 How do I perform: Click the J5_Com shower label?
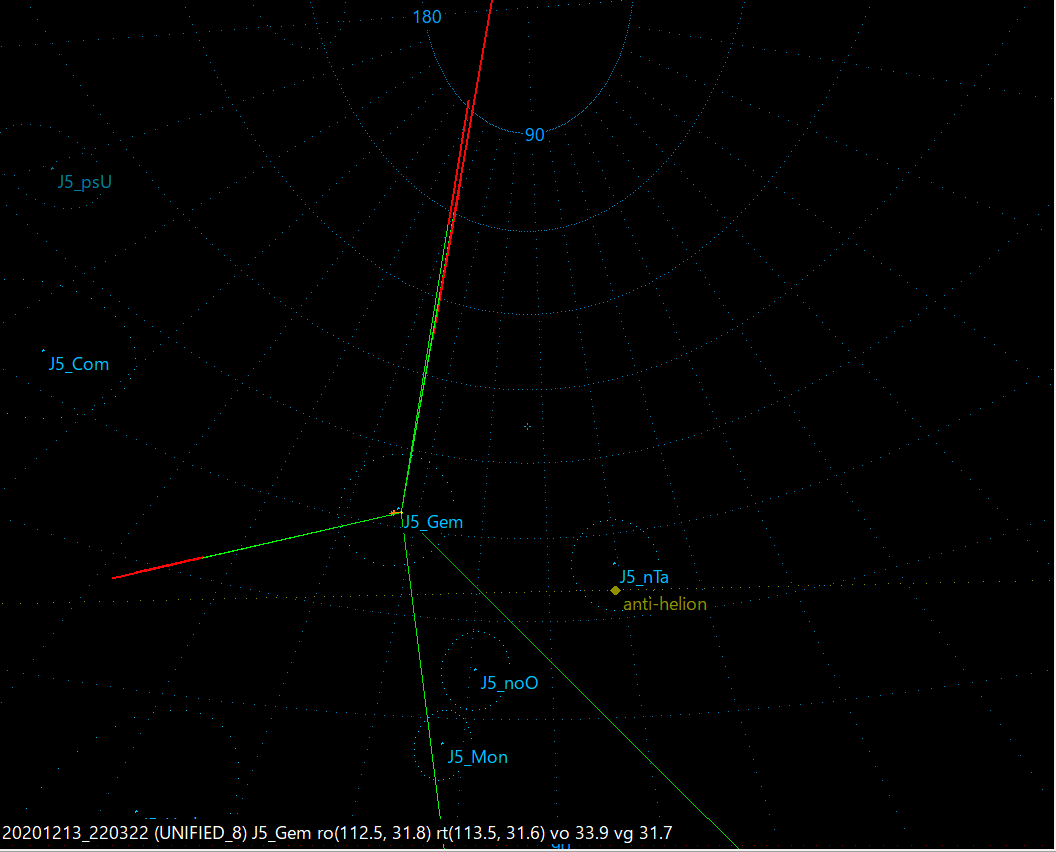pos(78,364)
